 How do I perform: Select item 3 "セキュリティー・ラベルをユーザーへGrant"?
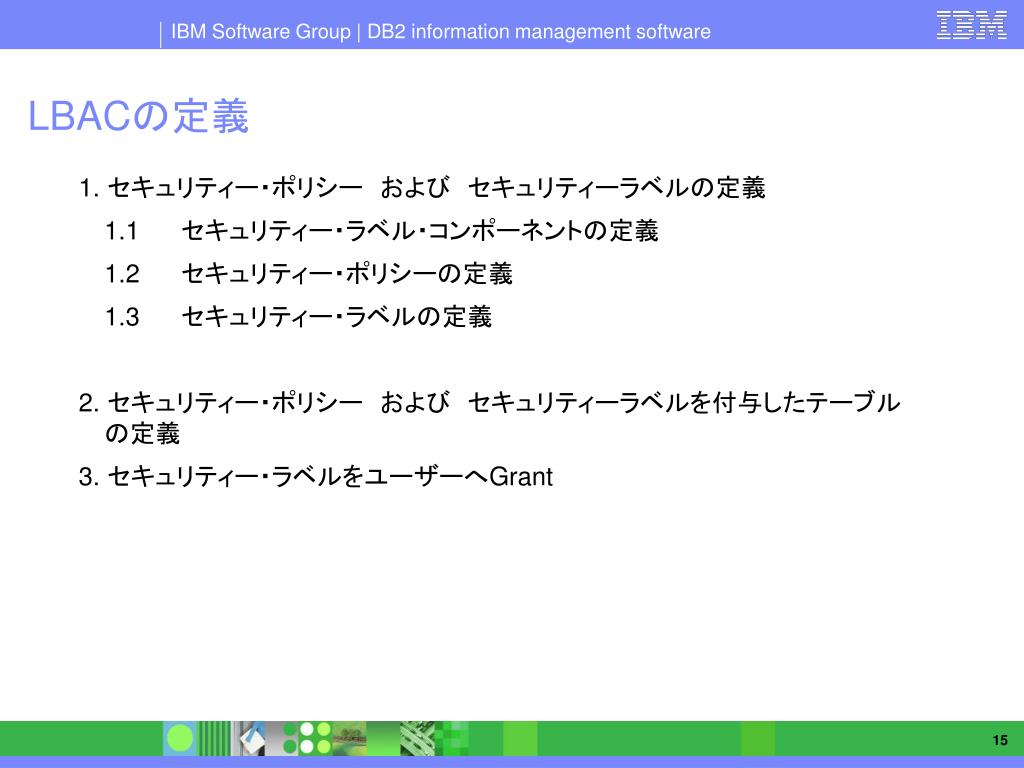point(315,477)
